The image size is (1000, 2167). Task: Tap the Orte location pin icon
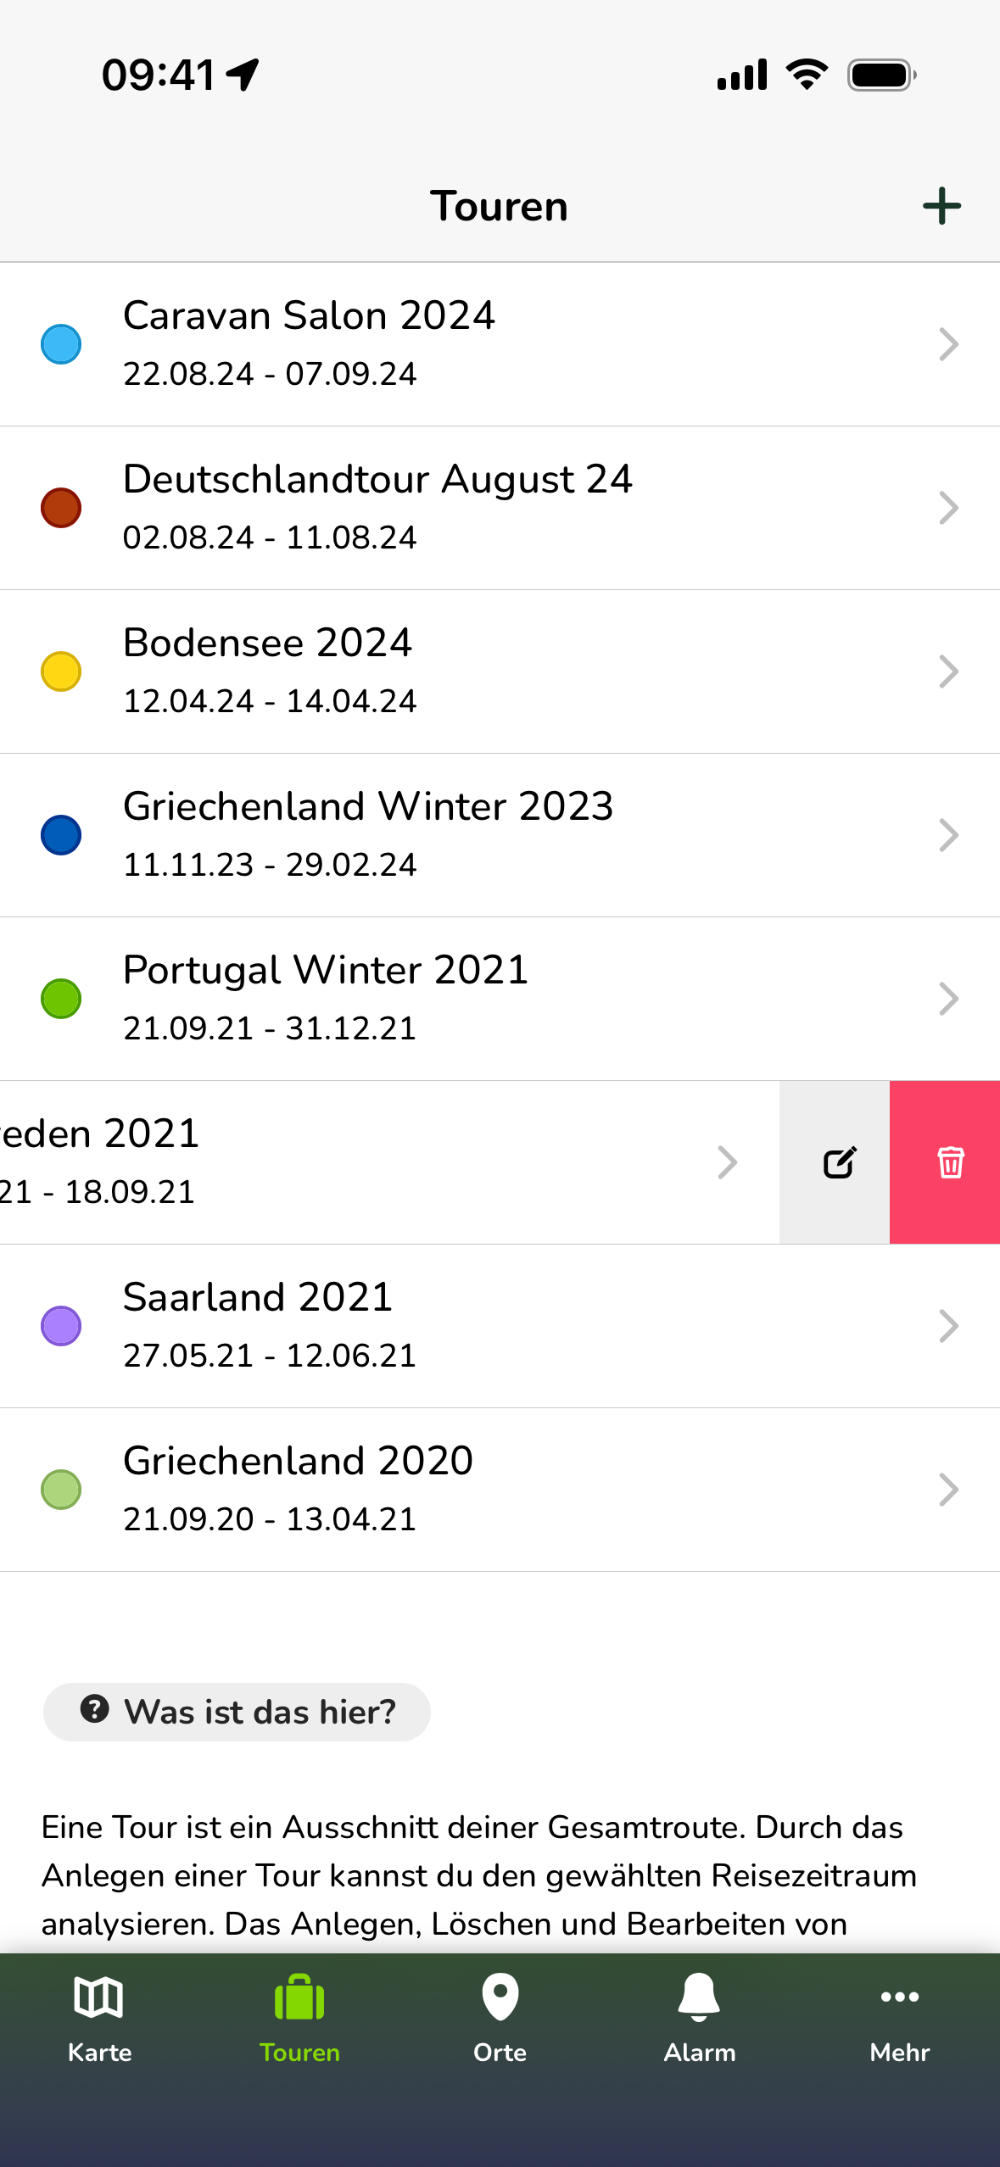pos(500,1997)
